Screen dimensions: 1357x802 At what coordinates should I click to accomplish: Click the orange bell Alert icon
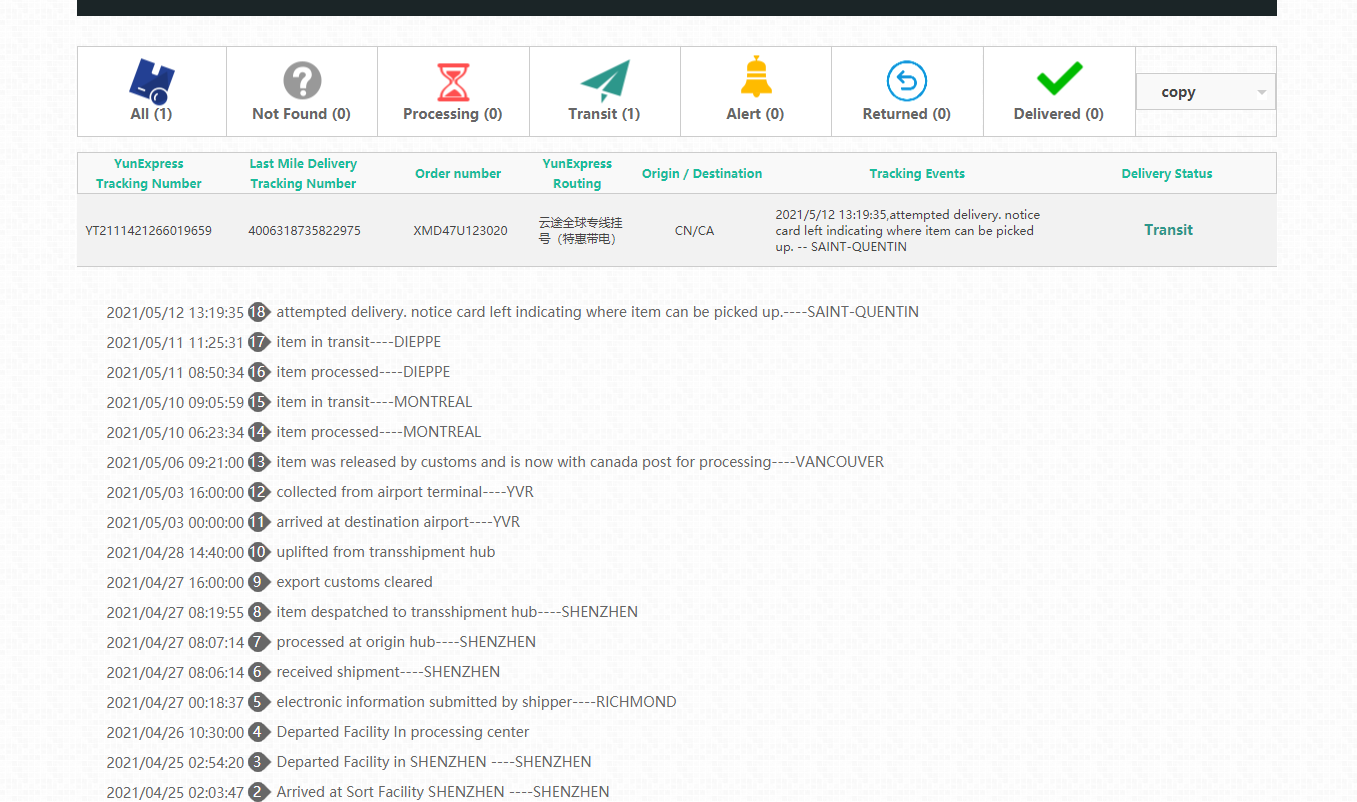[x=756, y=78]
